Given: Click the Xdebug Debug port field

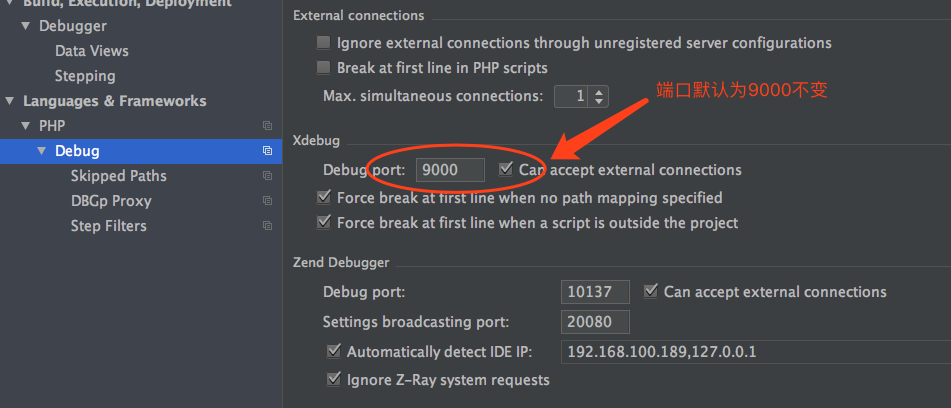Looking at the screenshot, I should coord(450,170).
